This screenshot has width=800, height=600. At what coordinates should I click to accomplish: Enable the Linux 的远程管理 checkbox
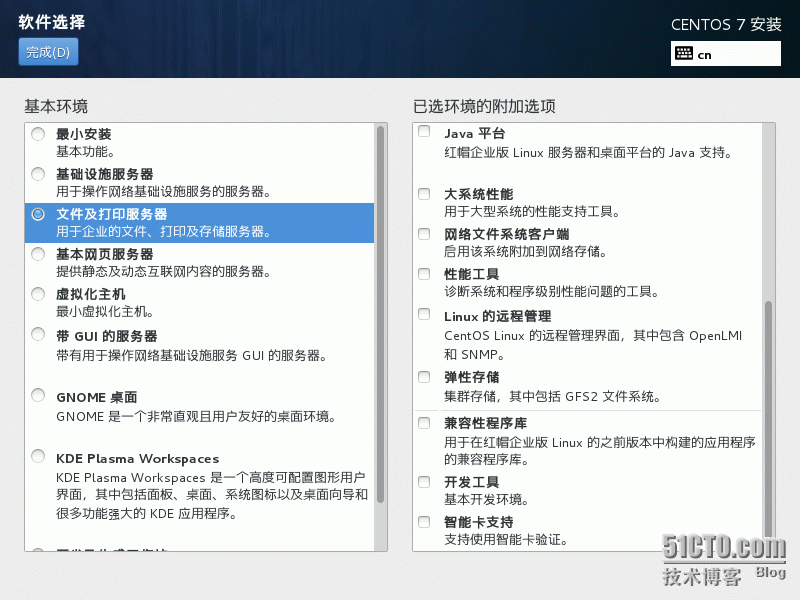pyautogui.click(x=424, y=314)
